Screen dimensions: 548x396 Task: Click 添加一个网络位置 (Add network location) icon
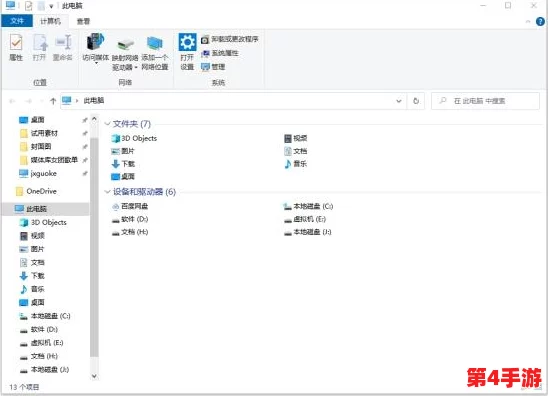click(x=154, y=52)
